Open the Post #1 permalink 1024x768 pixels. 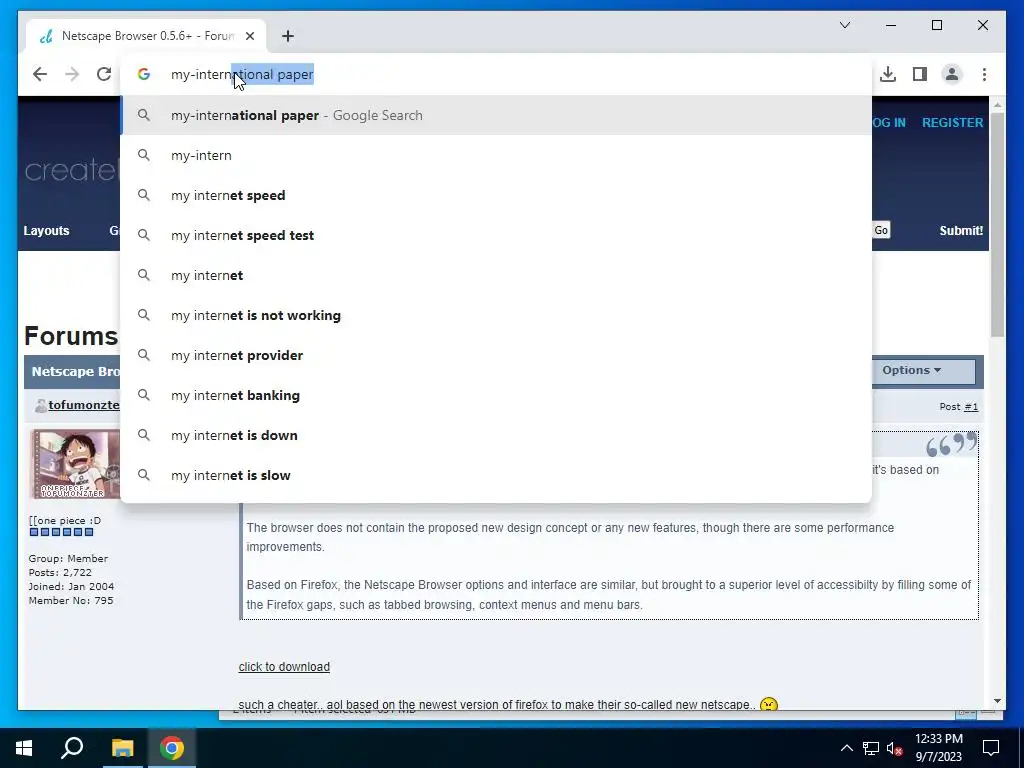tap(971, 407)
